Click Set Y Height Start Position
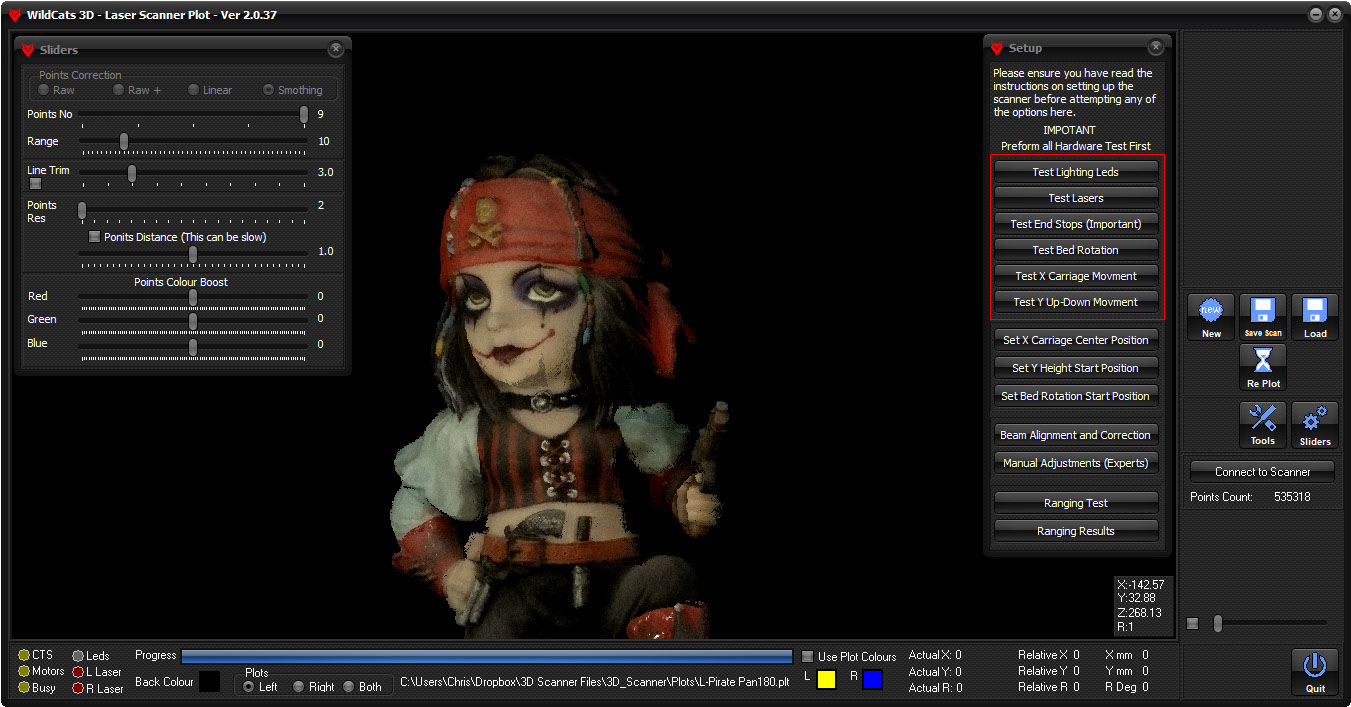 tap(1076, 368)
